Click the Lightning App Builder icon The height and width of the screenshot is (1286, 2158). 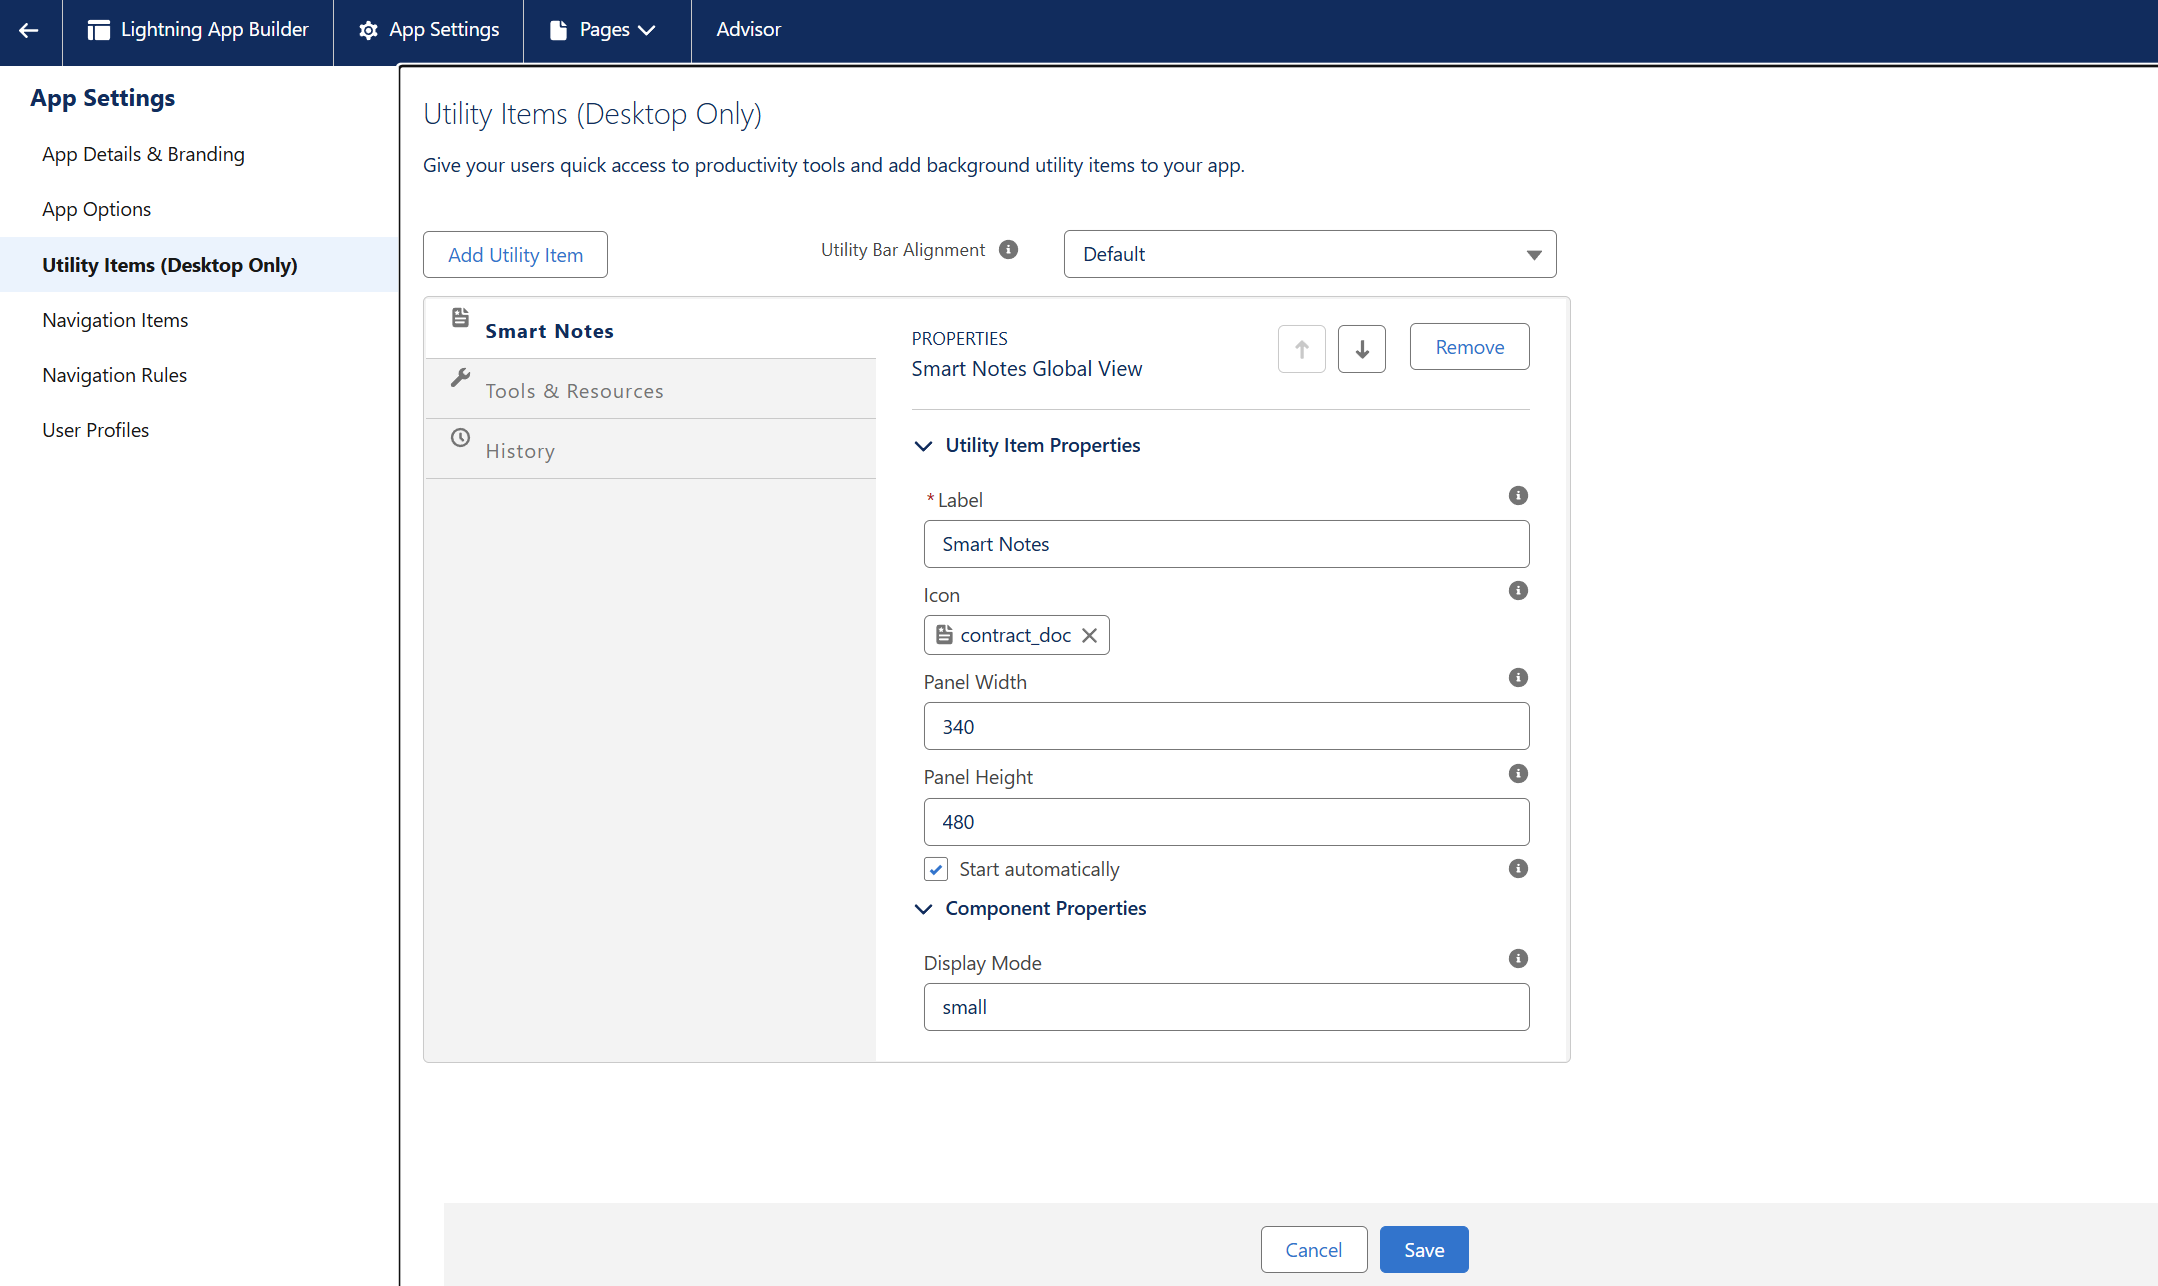point(98,30)
